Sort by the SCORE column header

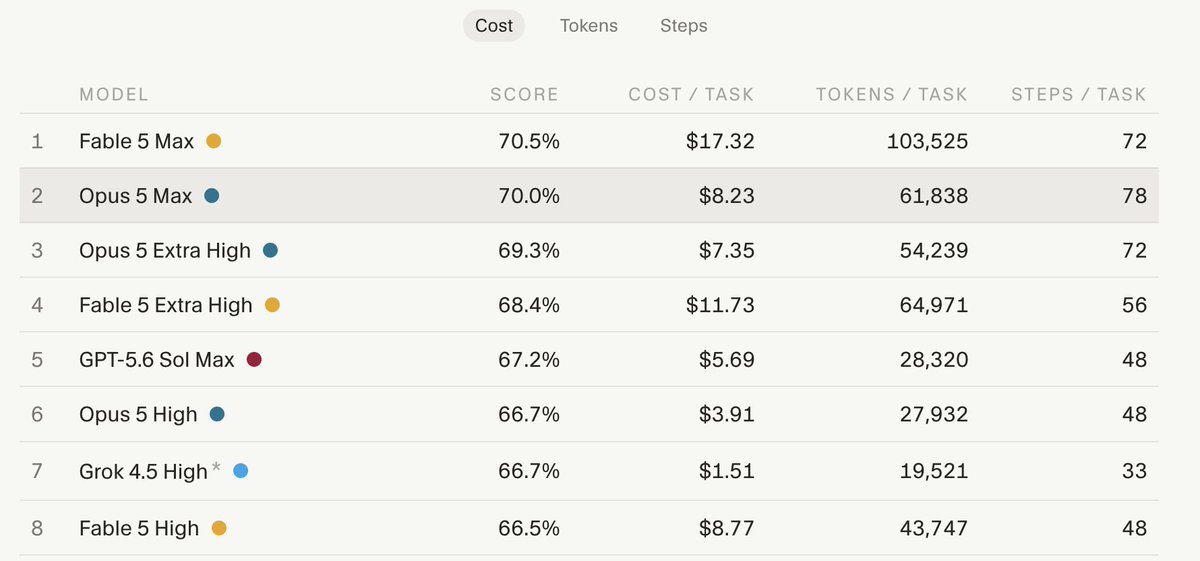524,95
